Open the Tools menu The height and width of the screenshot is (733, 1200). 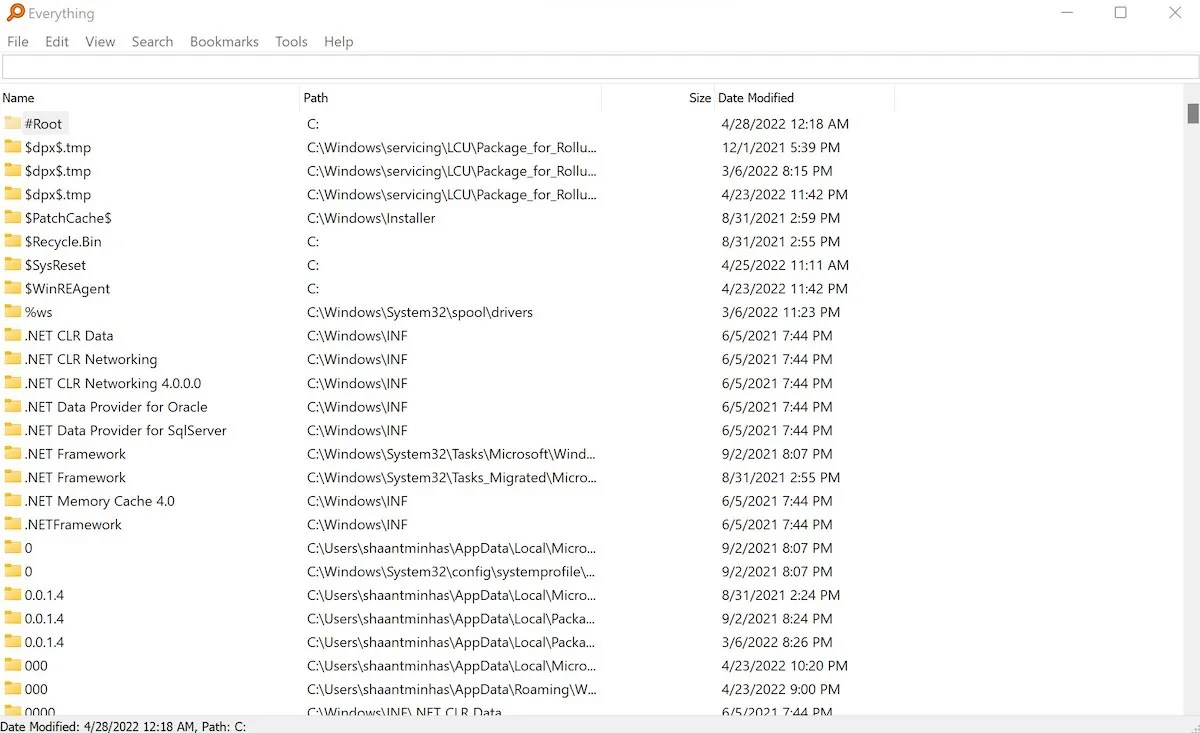click(291, 41)
